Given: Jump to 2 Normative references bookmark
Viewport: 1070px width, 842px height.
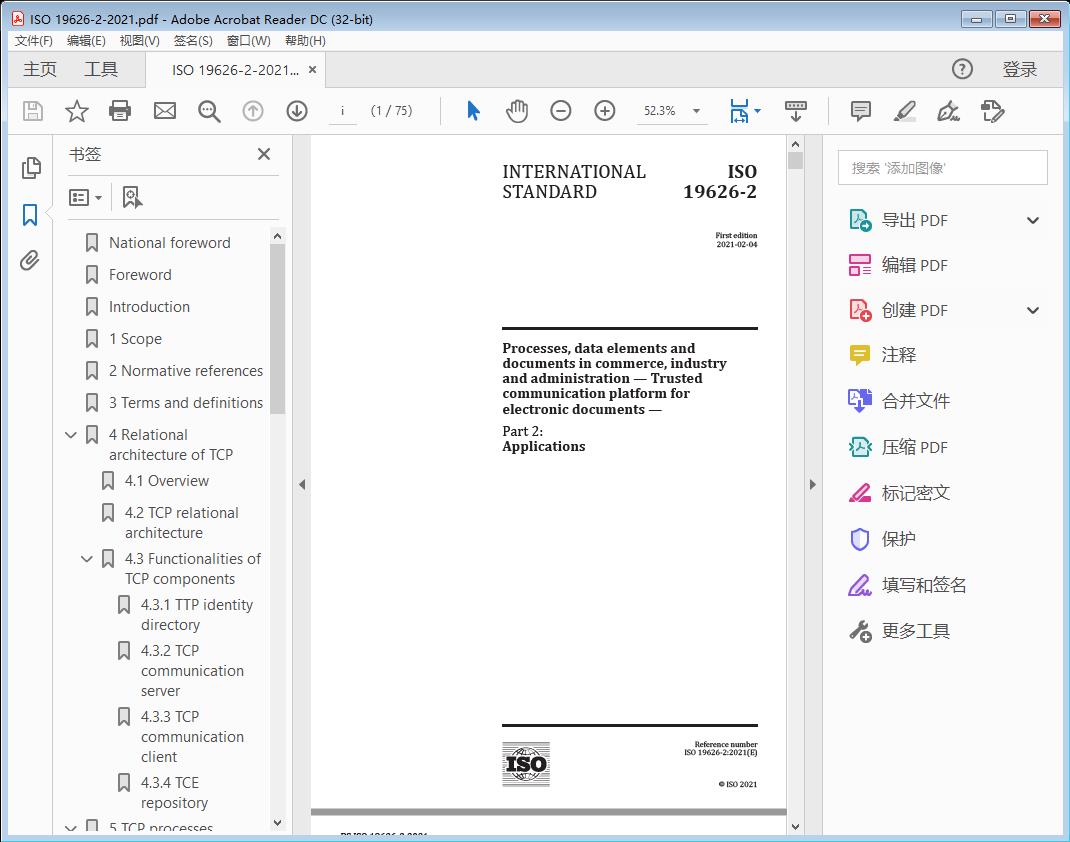Looking at the screenshot, I should [186, 371].
